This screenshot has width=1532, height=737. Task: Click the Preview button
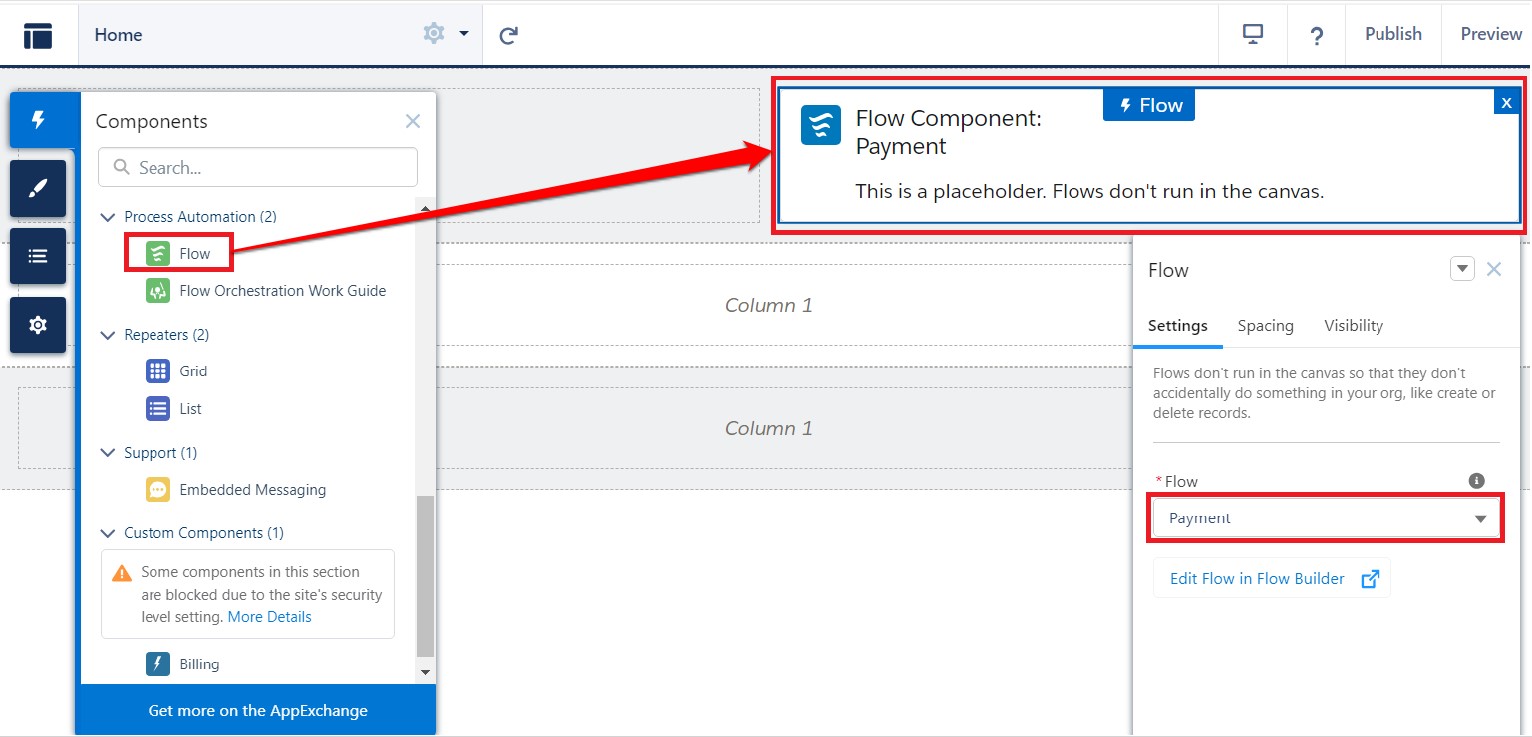click(x=1490, y=34)
